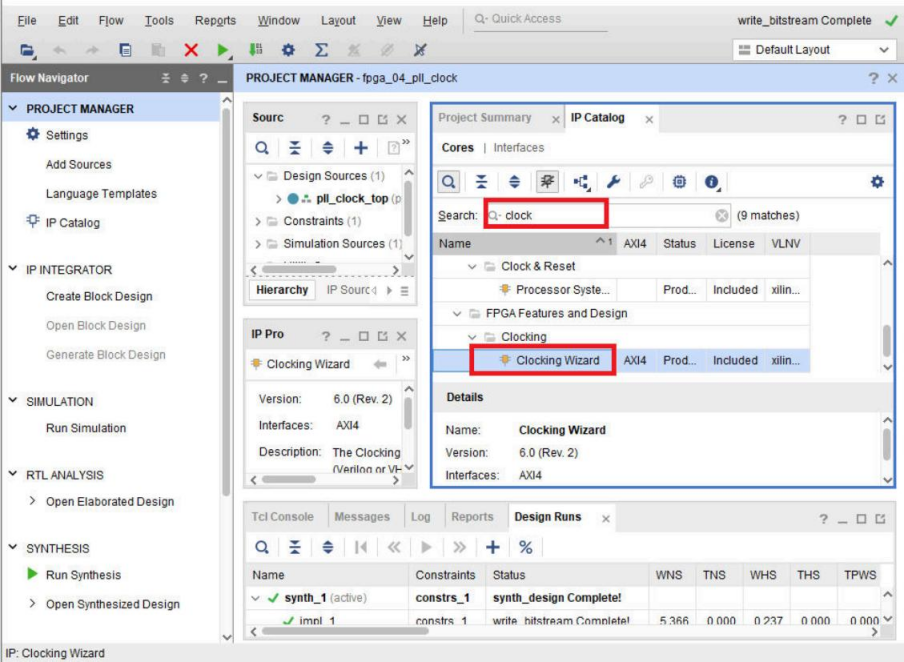Open the Default Layout dropdown
The height and width of the screenshot is (662, 904).
pyautogui.click(x=813, y=50)
